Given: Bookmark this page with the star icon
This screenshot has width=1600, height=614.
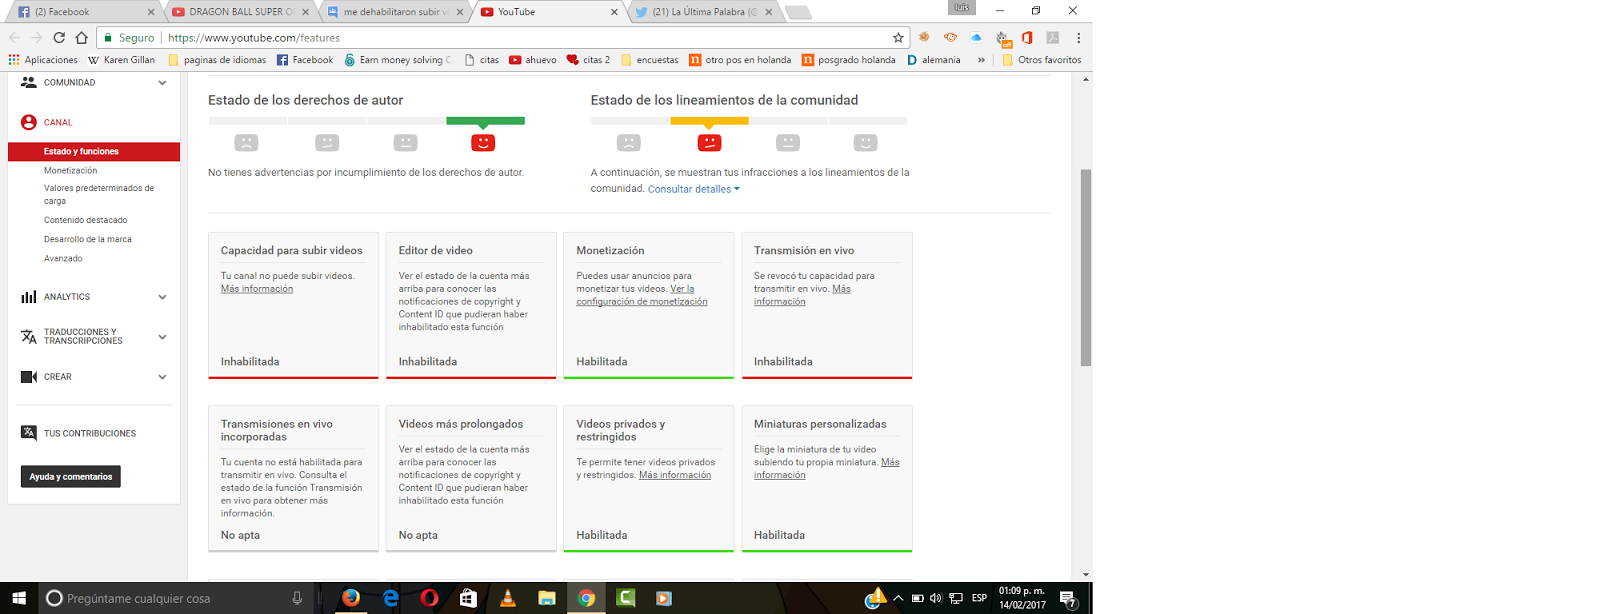Looking at the screenshot, I should tap(898, 38).
